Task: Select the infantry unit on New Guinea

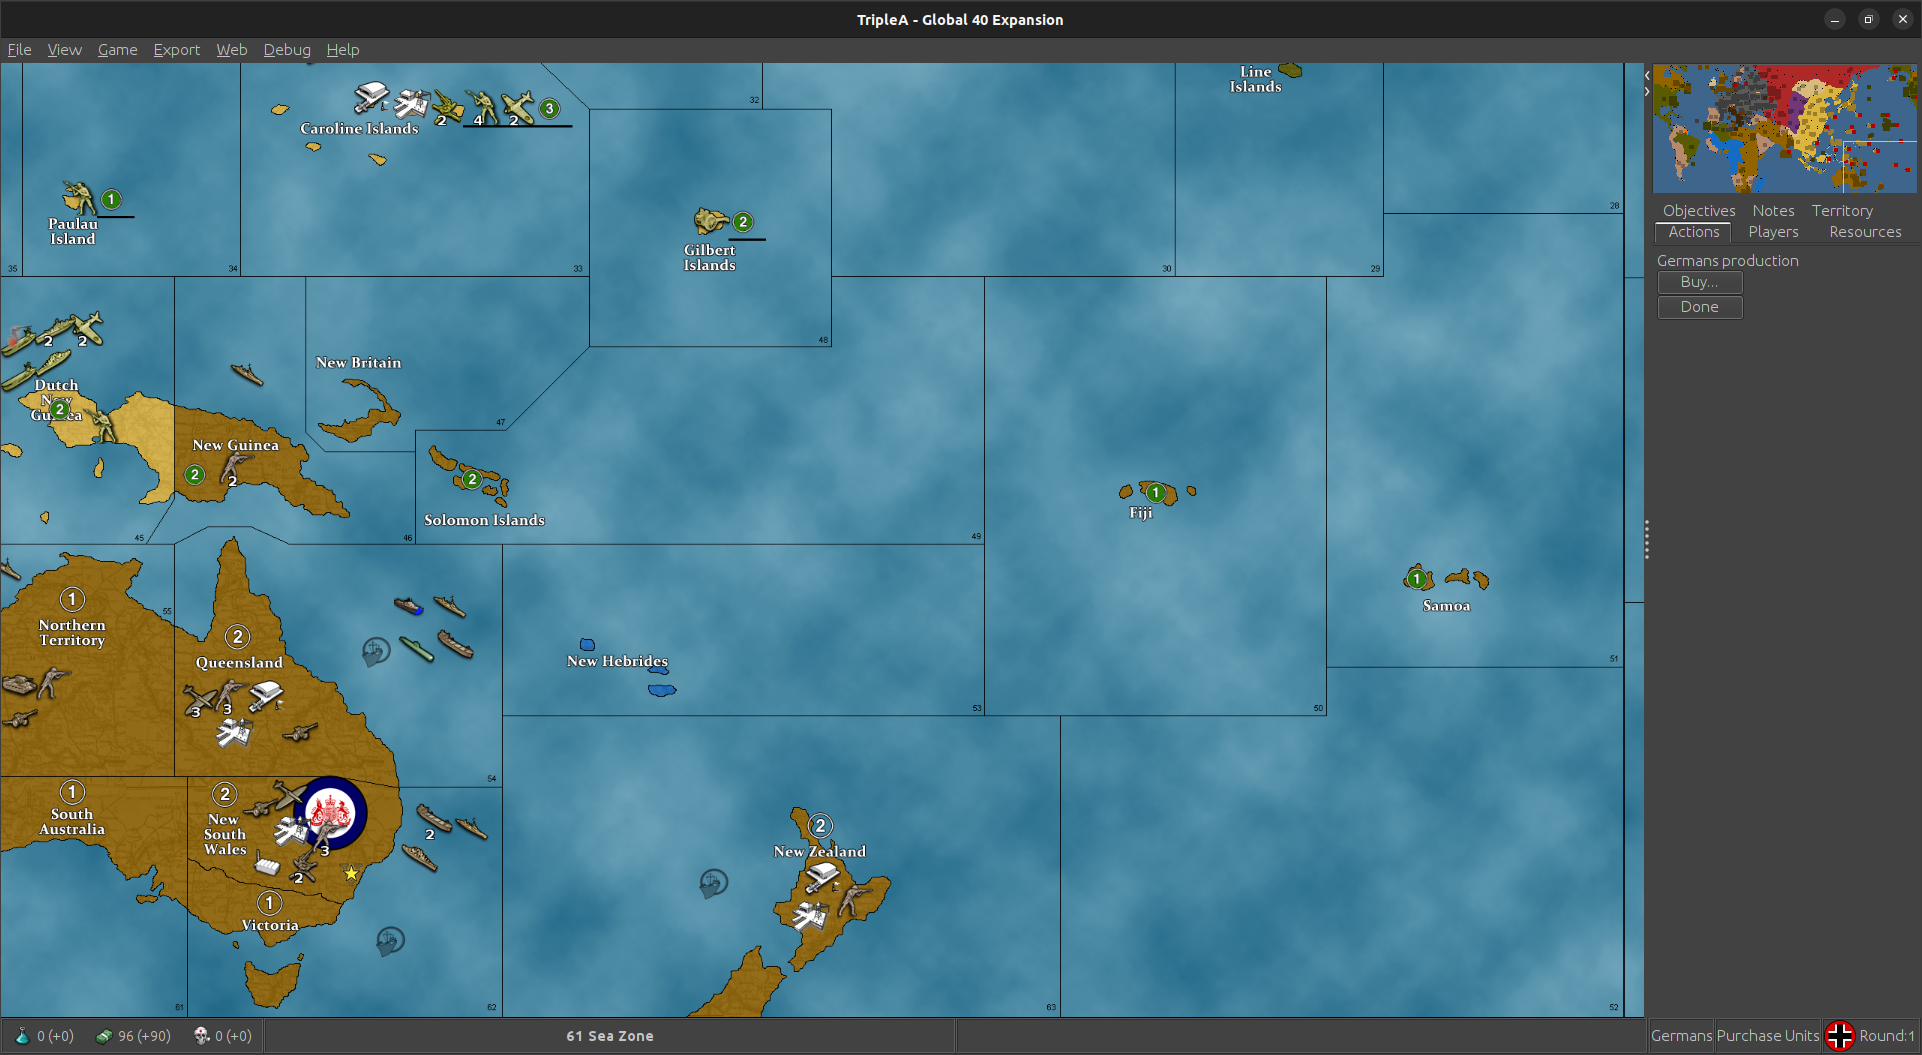Action: [235, 468]
